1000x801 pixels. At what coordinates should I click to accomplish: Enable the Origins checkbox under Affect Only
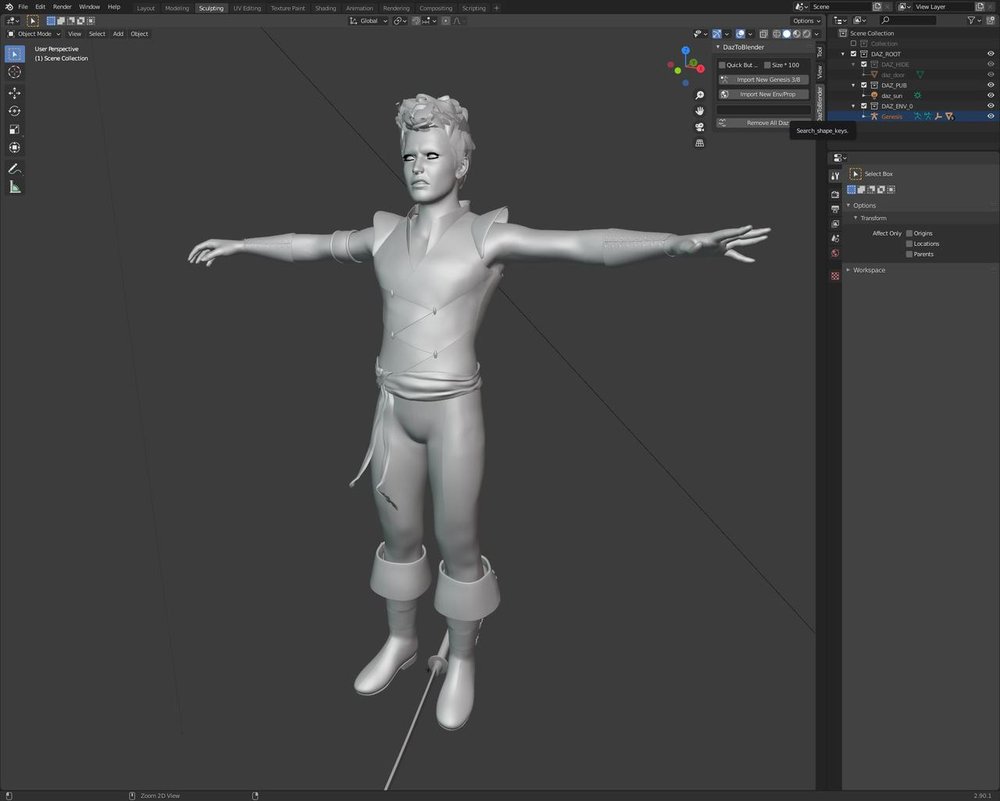click(909, 233)
